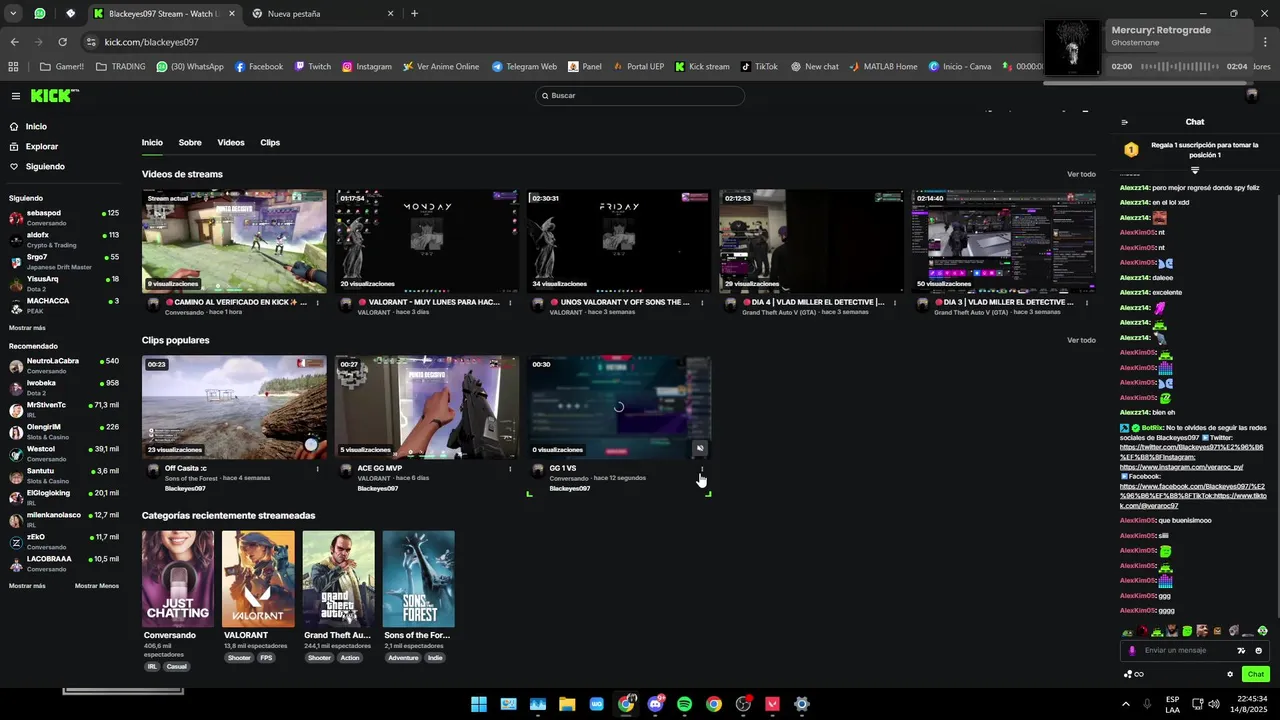Open the VALORANT category card
Screen dimensions: 1280x720
pyautogui.click(x=258, y=579)
